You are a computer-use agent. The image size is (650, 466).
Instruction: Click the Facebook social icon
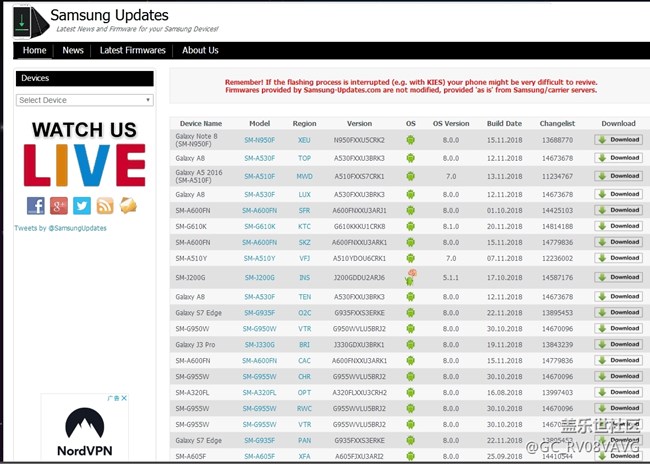(x=36, y=205)
